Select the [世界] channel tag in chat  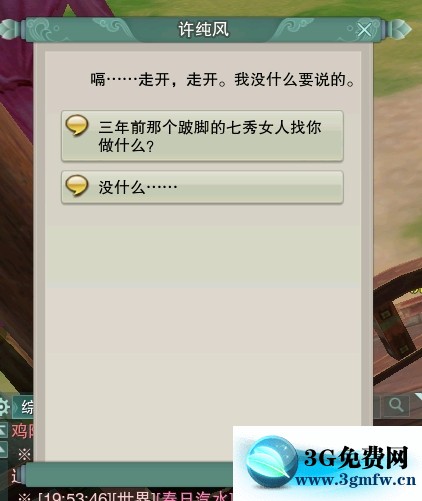pos(132,497)
